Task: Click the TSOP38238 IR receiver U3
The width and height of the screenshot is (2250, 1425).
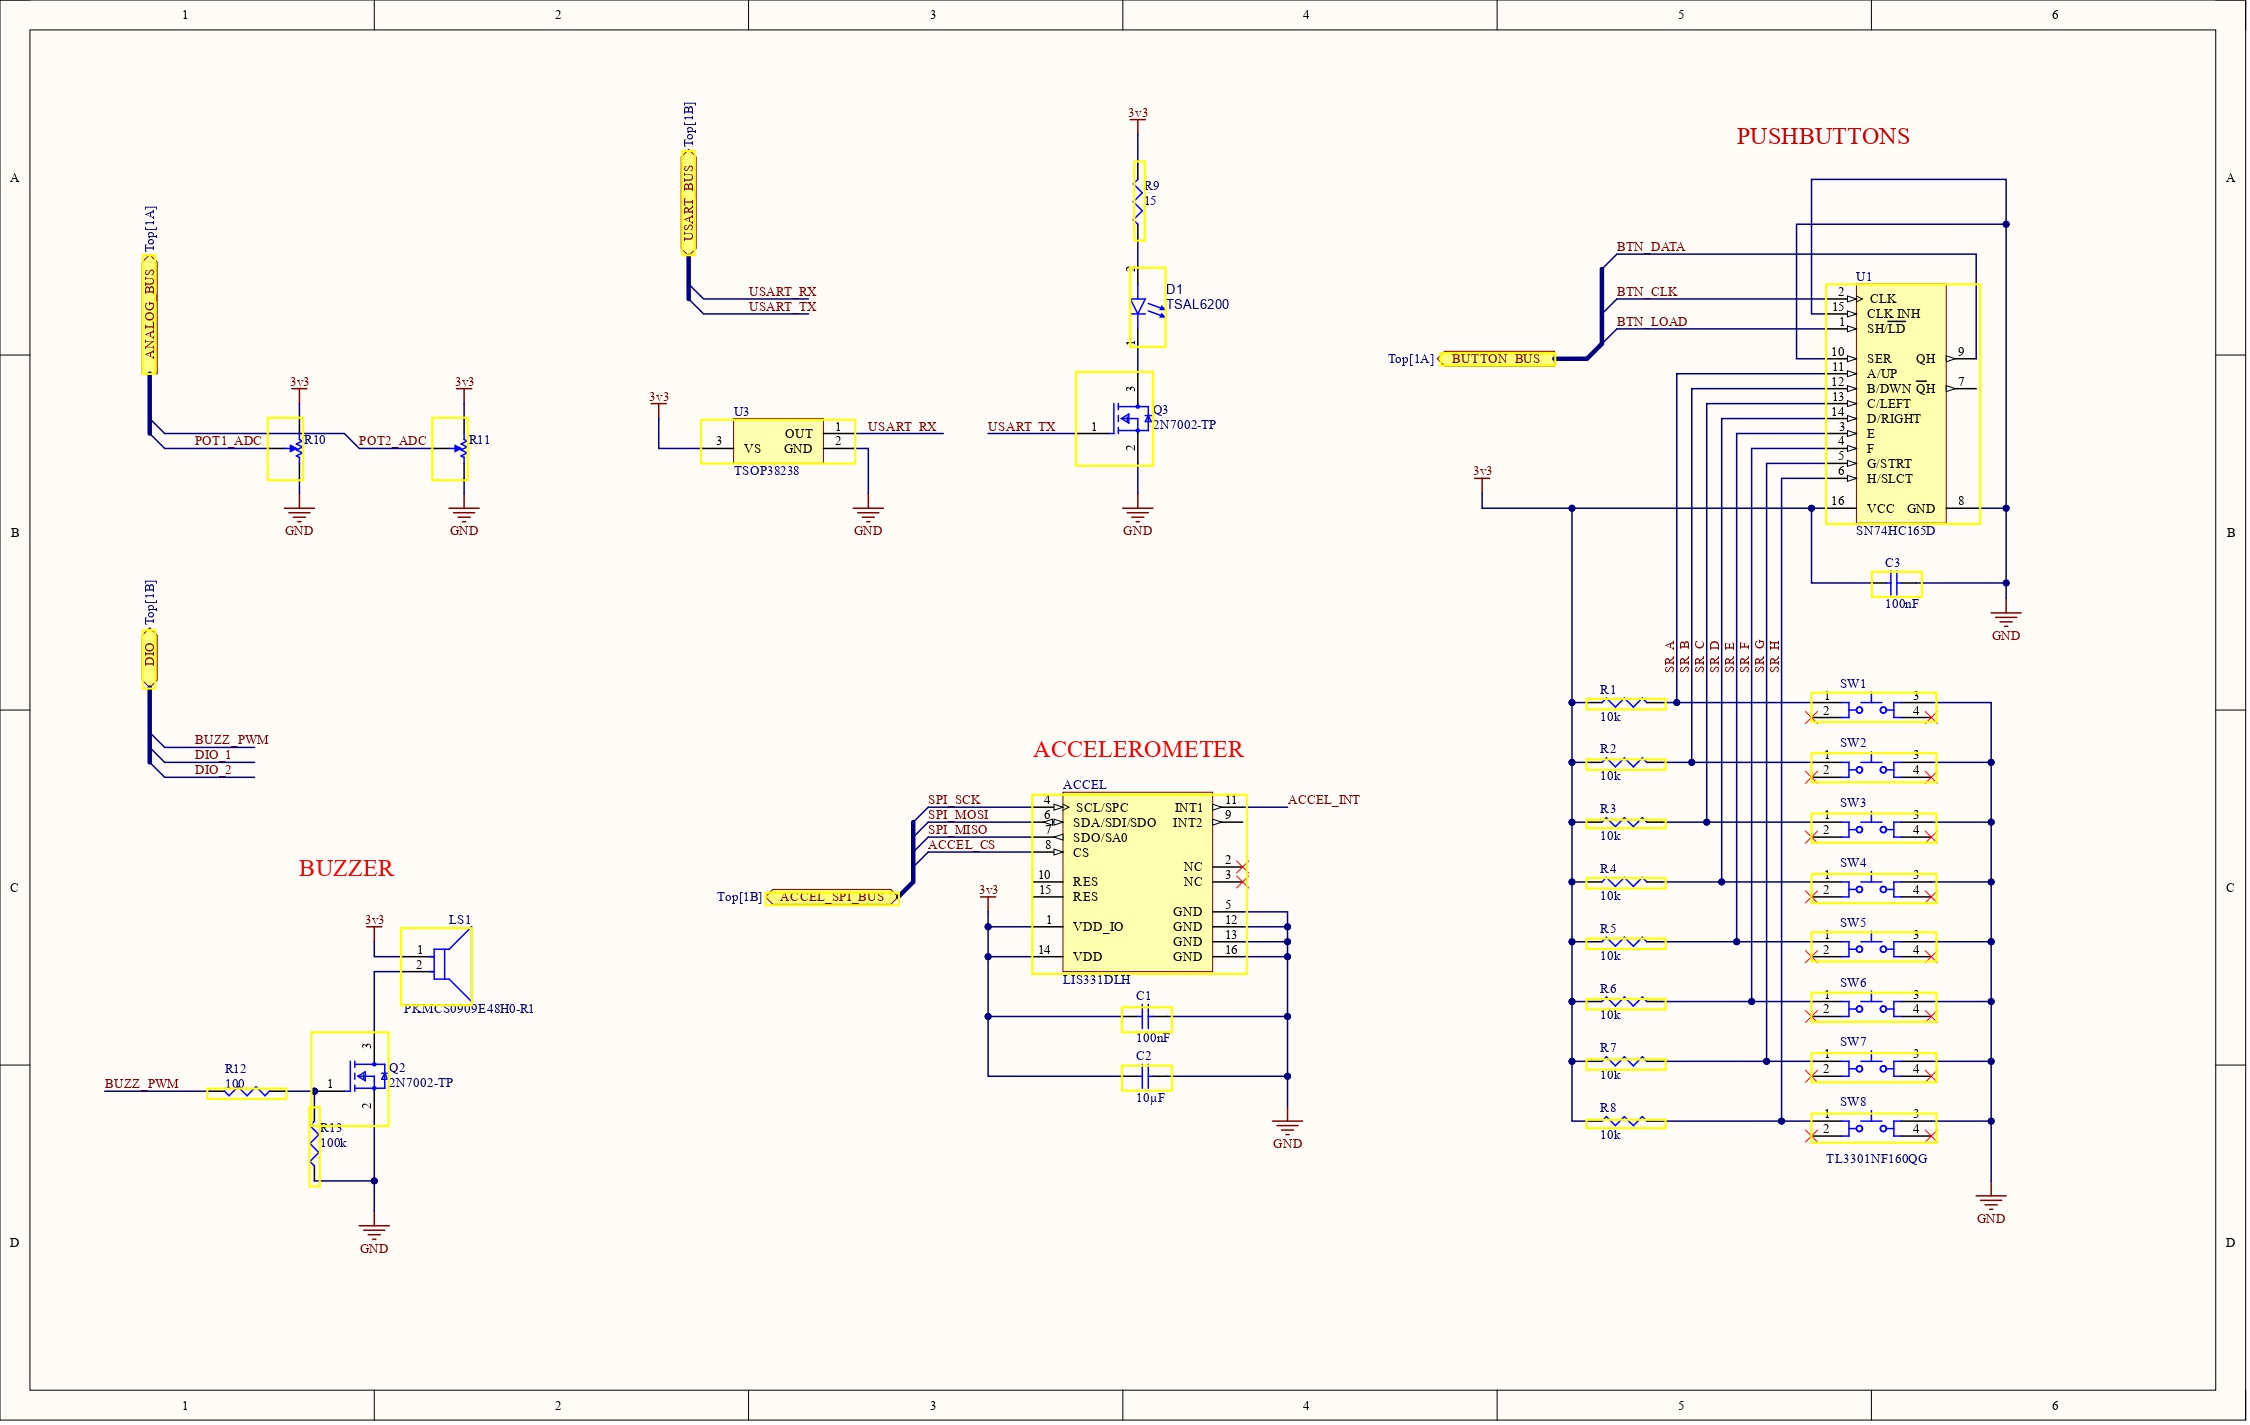Action: point(778,441)
